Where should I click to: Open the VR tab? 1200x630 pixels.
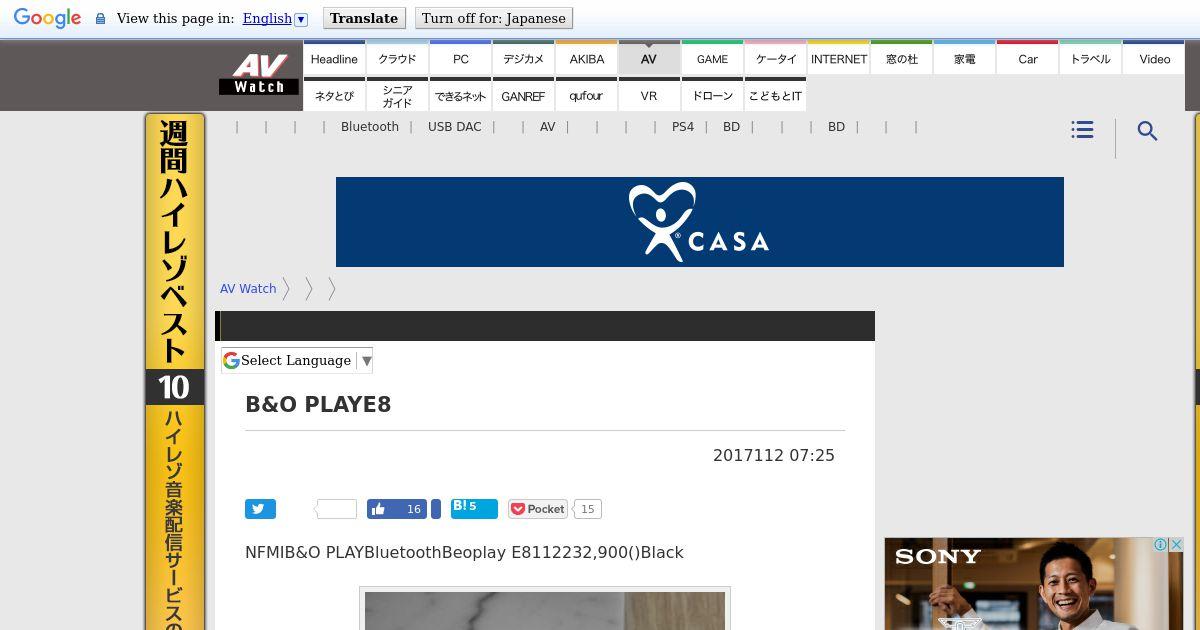[x=649, y=95]
